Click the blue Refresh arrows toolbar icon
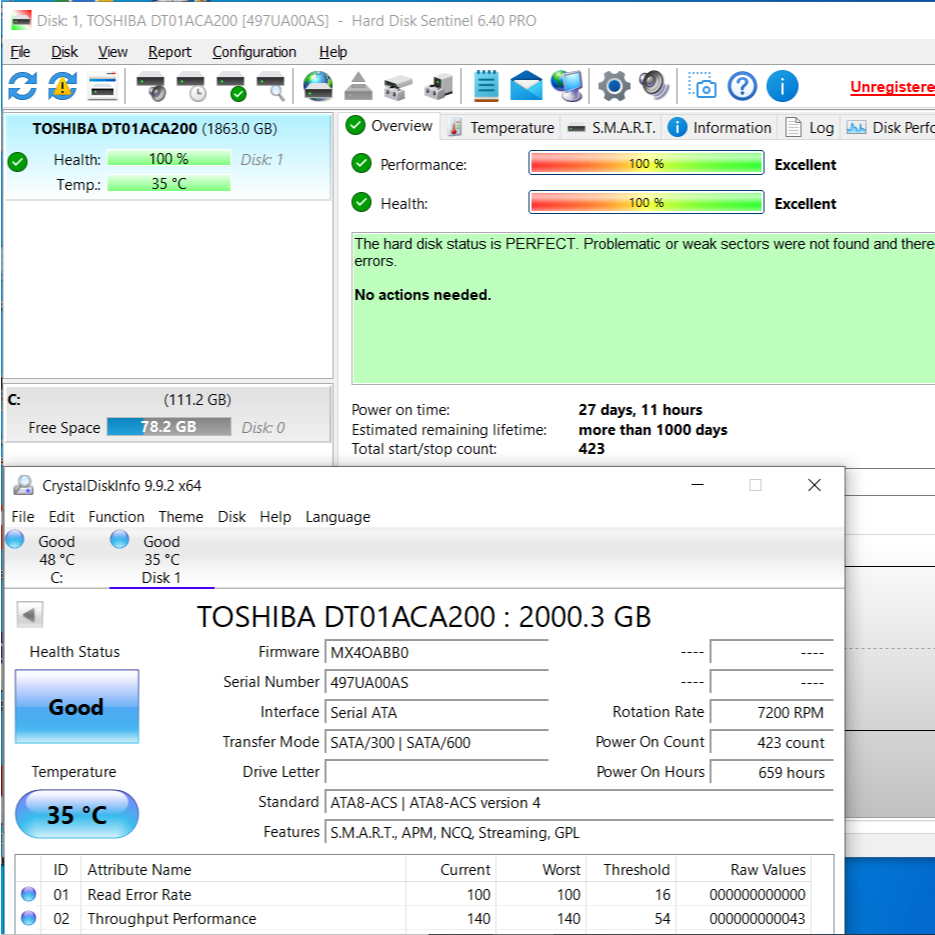Viewport: 935px width, 935px height. (x=23, y=86)
